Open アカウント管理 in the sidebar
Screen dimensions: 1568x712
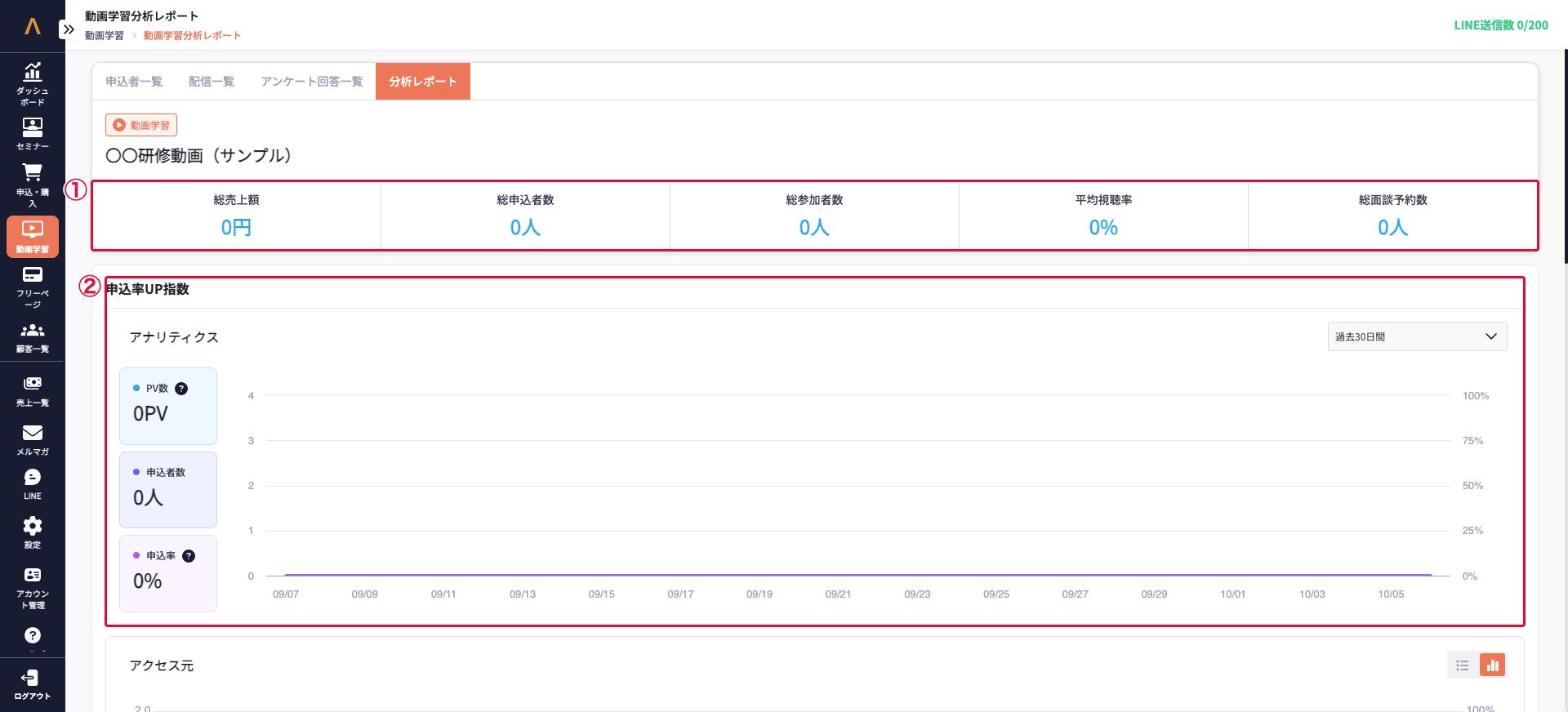point(32,588)
